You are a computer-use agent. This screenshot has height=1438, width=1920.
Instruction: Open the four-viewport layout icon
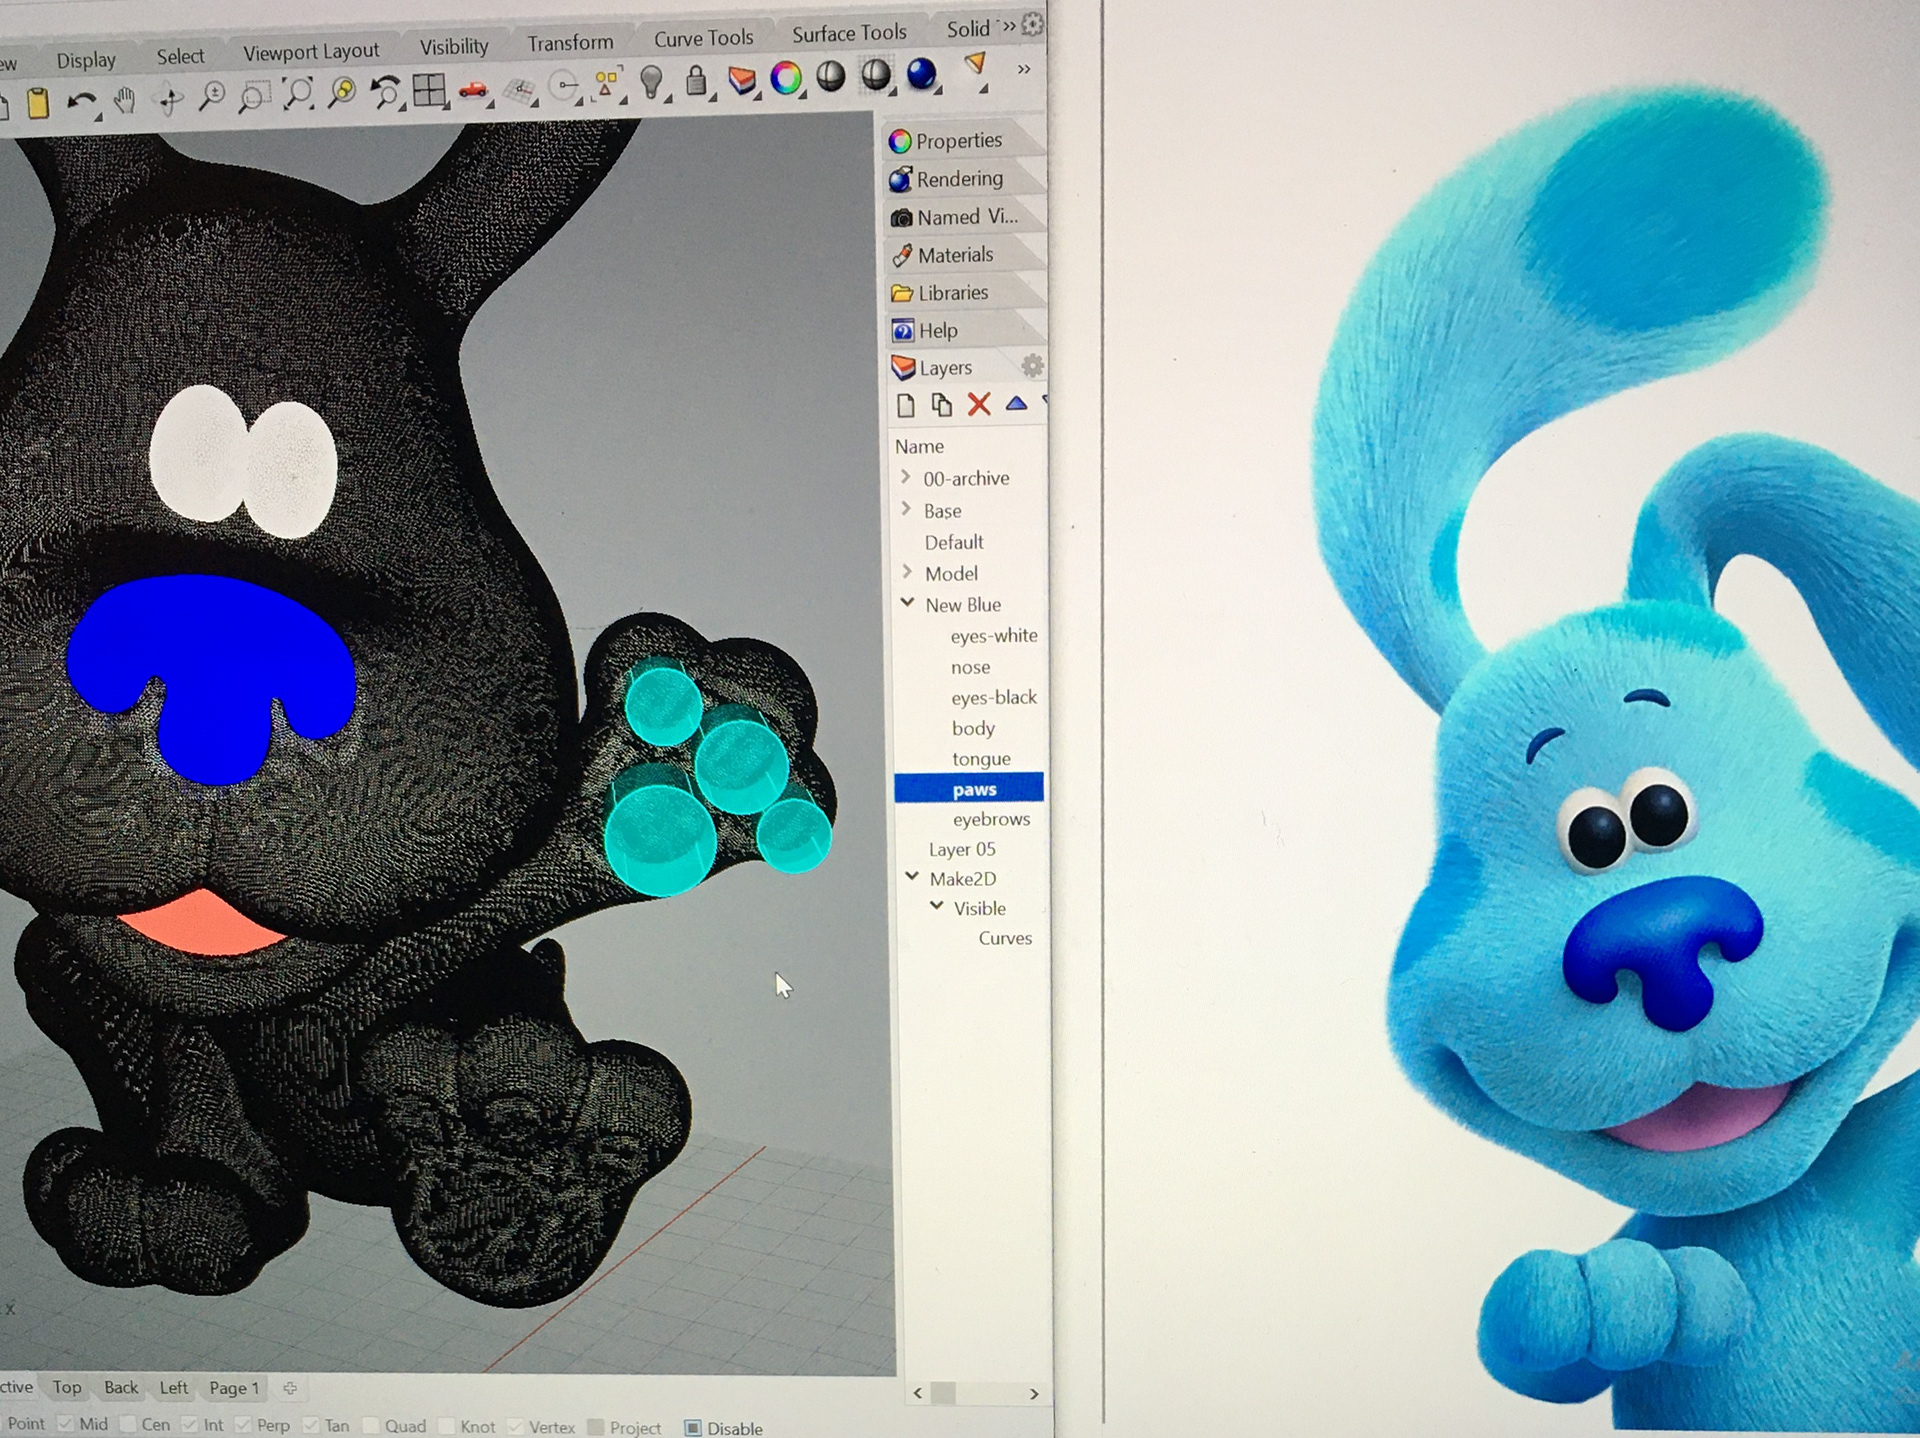click(x=429, y=91)
